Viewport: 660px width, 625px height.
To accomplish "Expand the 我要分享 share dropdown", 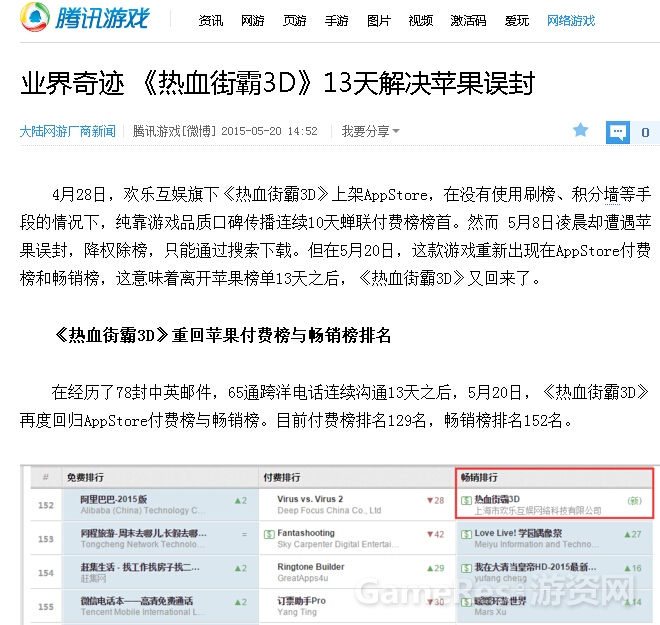I will tap(370, 131).
